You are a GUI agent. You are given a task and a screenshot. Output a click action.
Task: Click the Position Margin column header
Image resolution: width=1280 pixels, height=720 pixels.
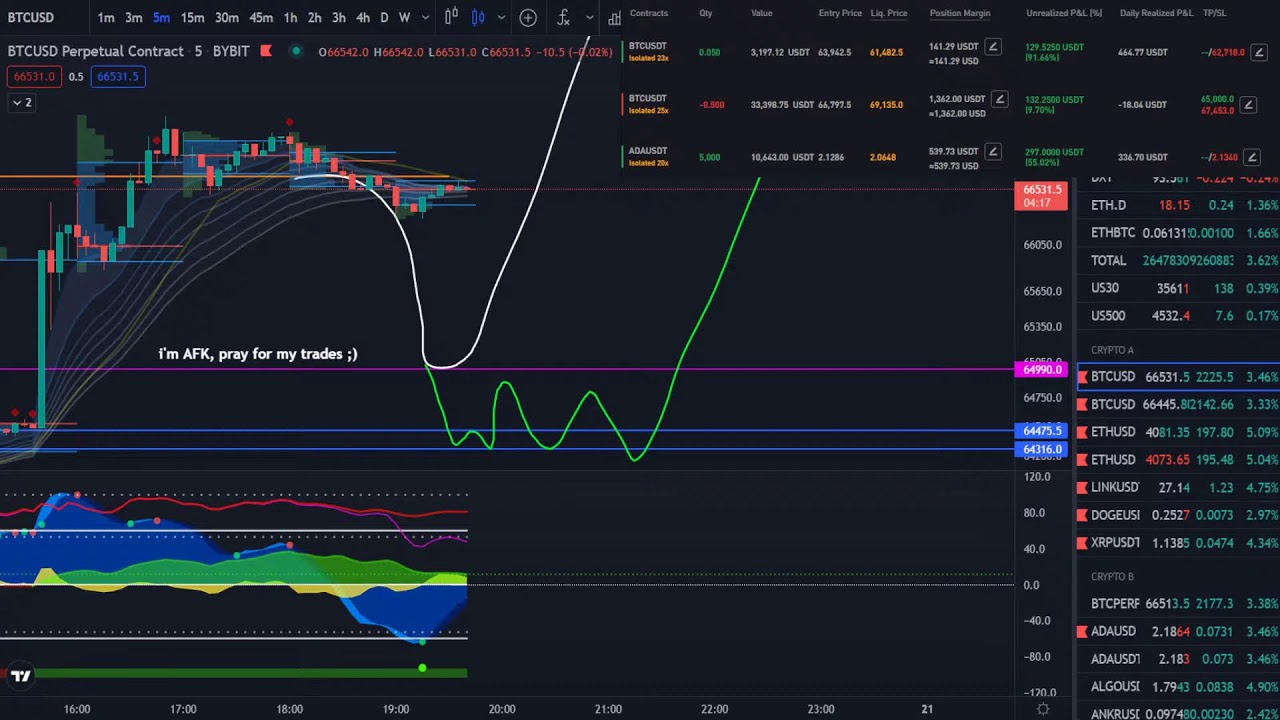pos(960,13)
